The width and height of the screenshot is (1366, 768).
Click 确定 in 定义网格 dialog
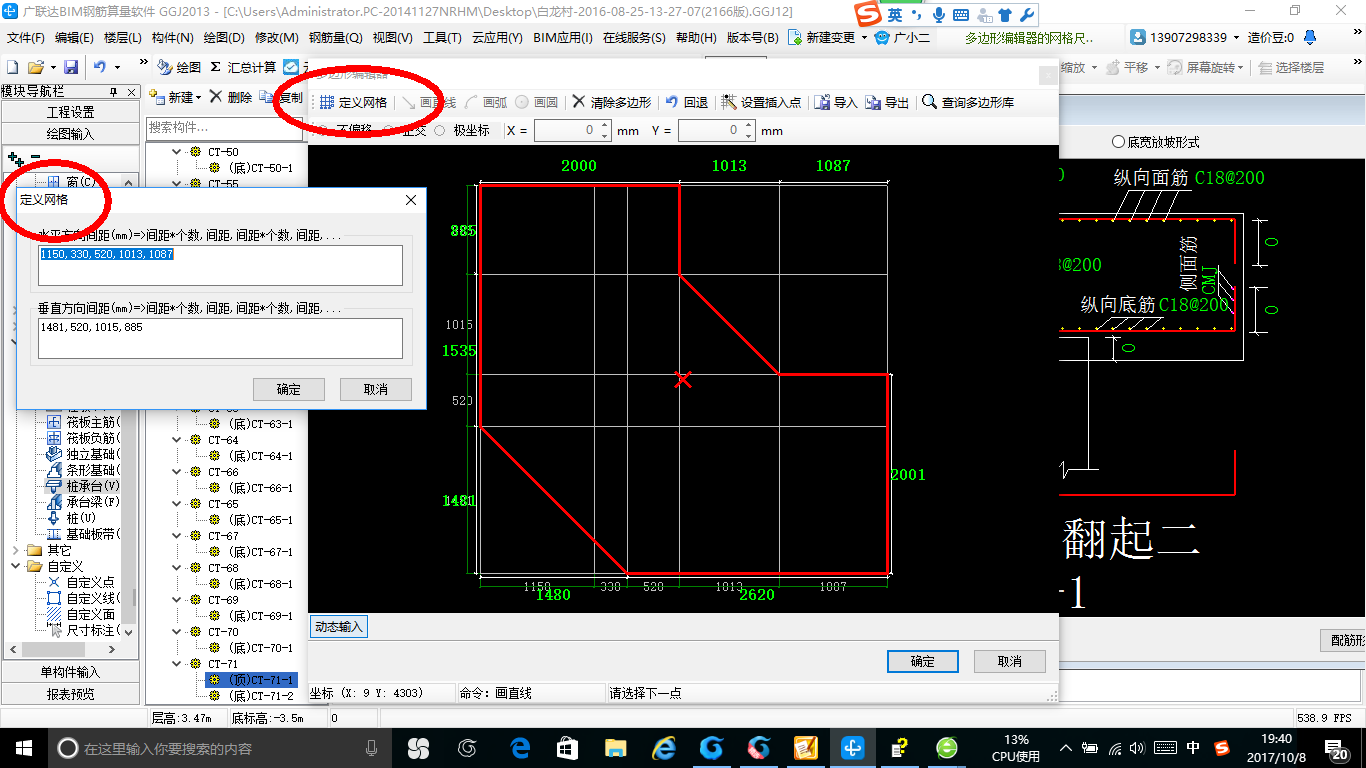(x=288, y=389)
